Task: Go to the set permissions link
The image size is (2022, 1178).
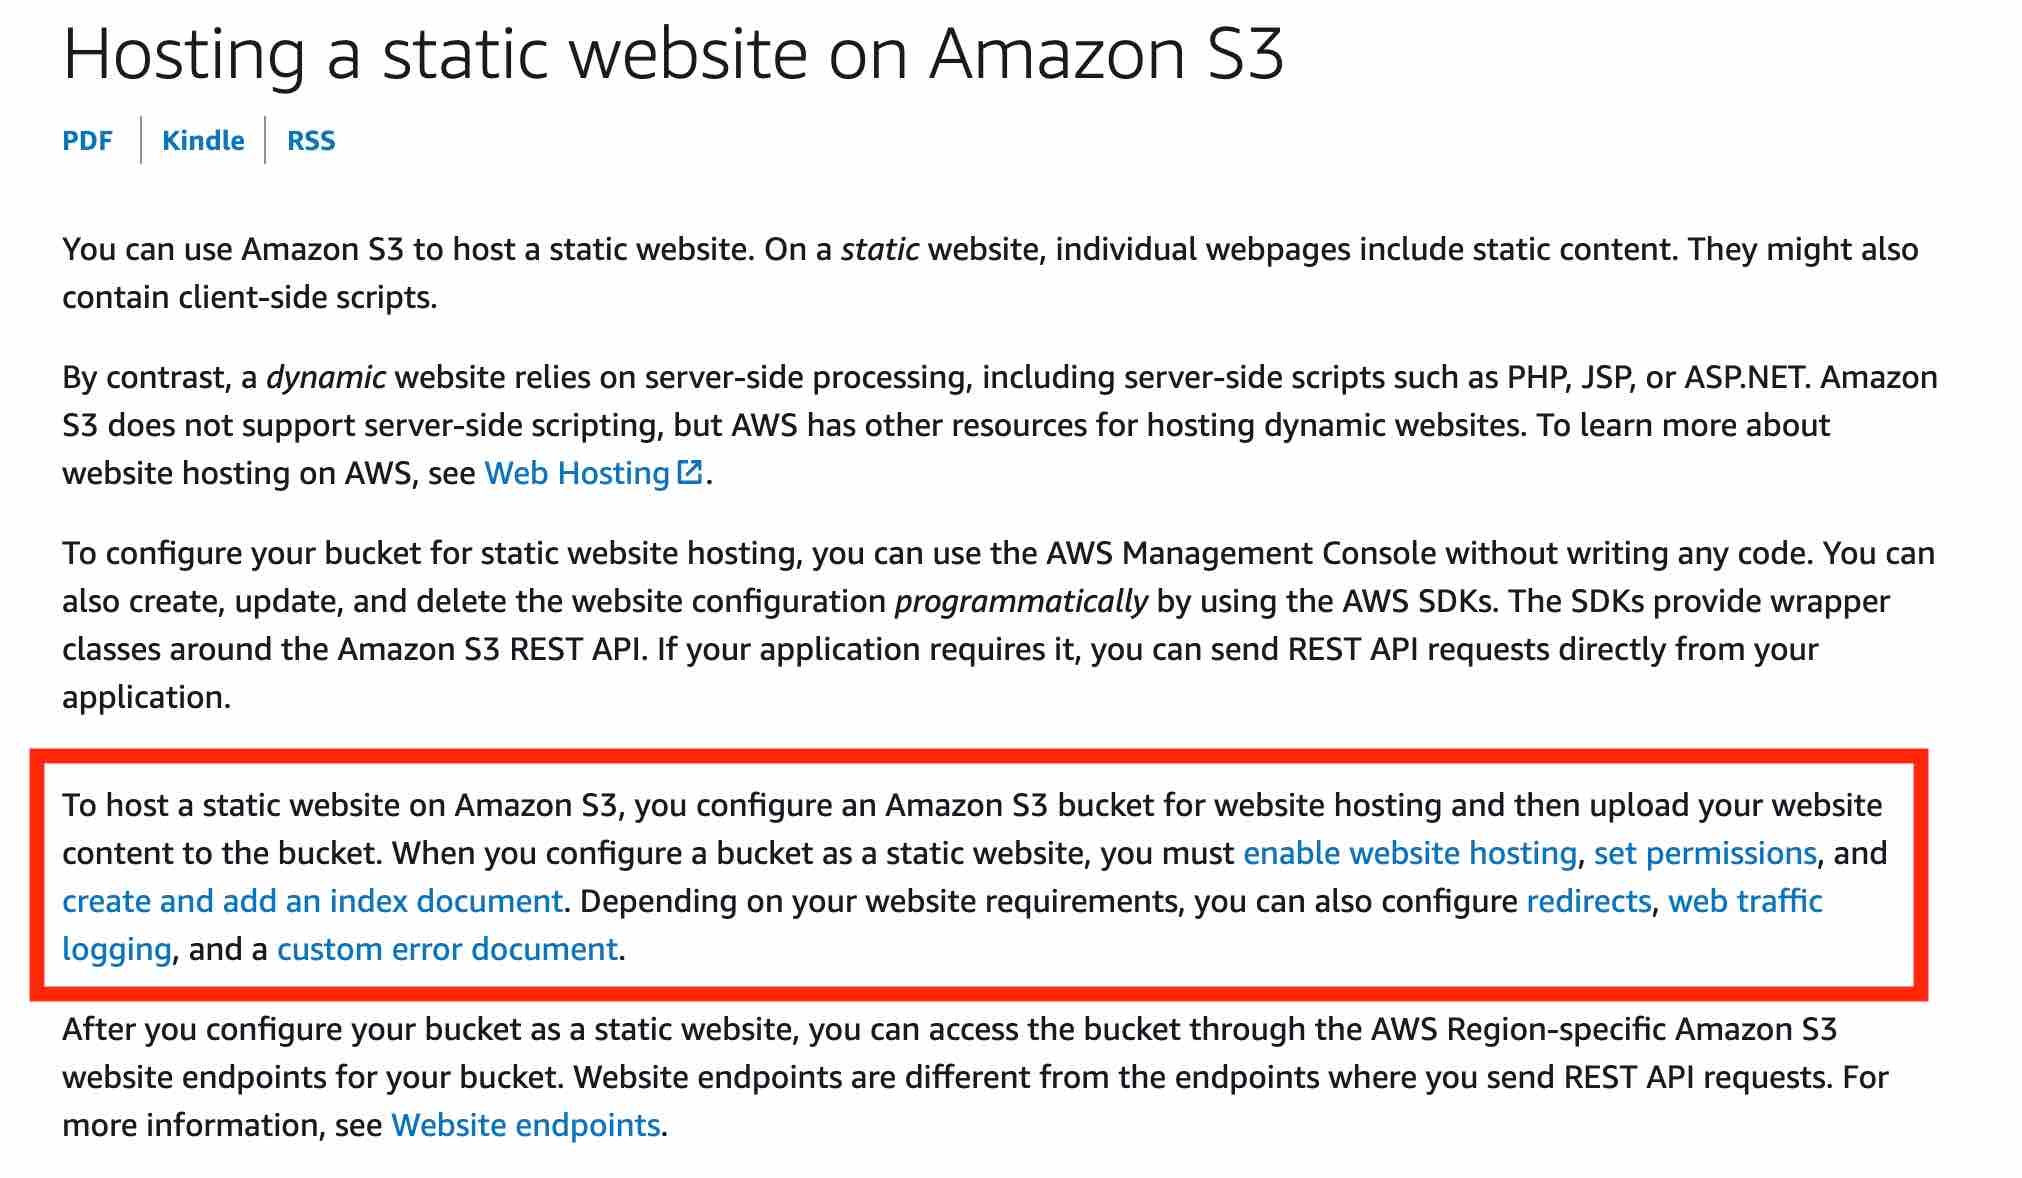Action: coord(1705,853)
